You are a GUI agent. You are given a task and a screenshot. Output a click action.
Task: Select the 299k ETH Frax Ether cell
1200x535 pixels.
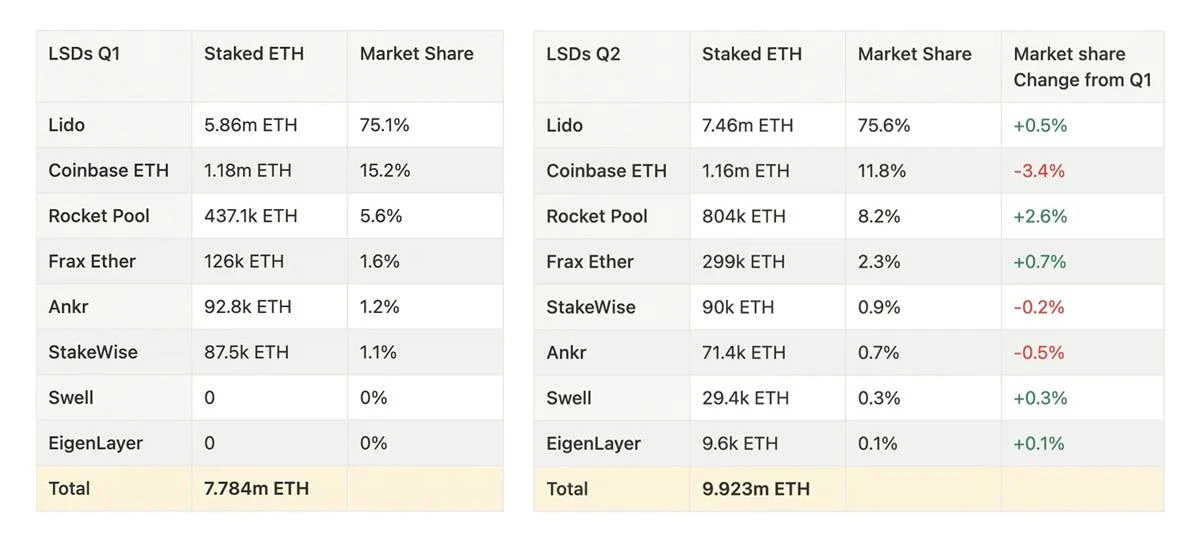coord(743,262)
